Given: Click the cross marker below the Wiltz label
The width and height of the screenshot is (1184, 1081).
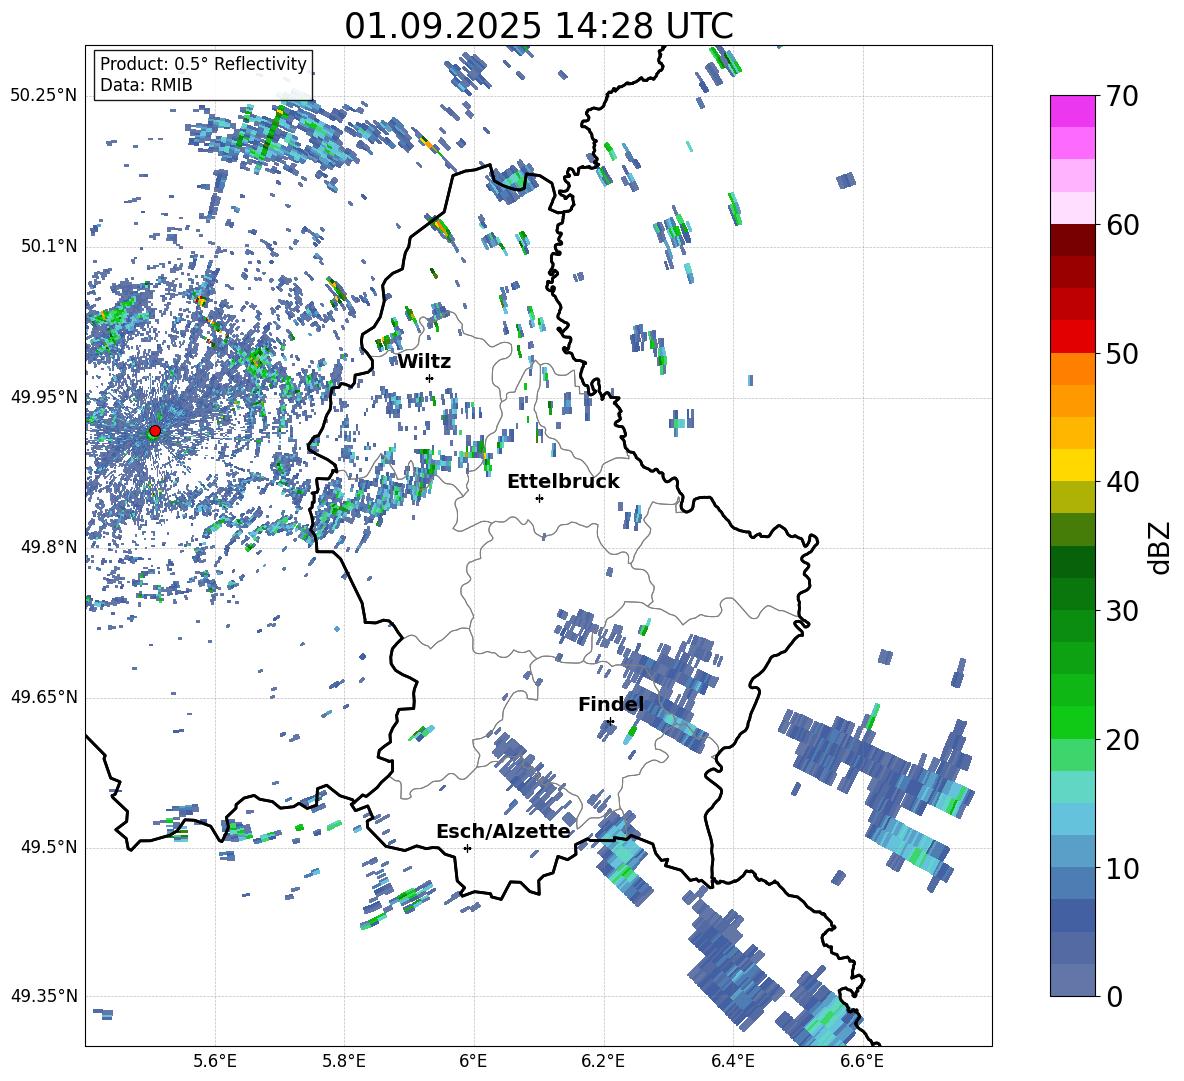Looking at the screenshot, I should coord(429,378).
